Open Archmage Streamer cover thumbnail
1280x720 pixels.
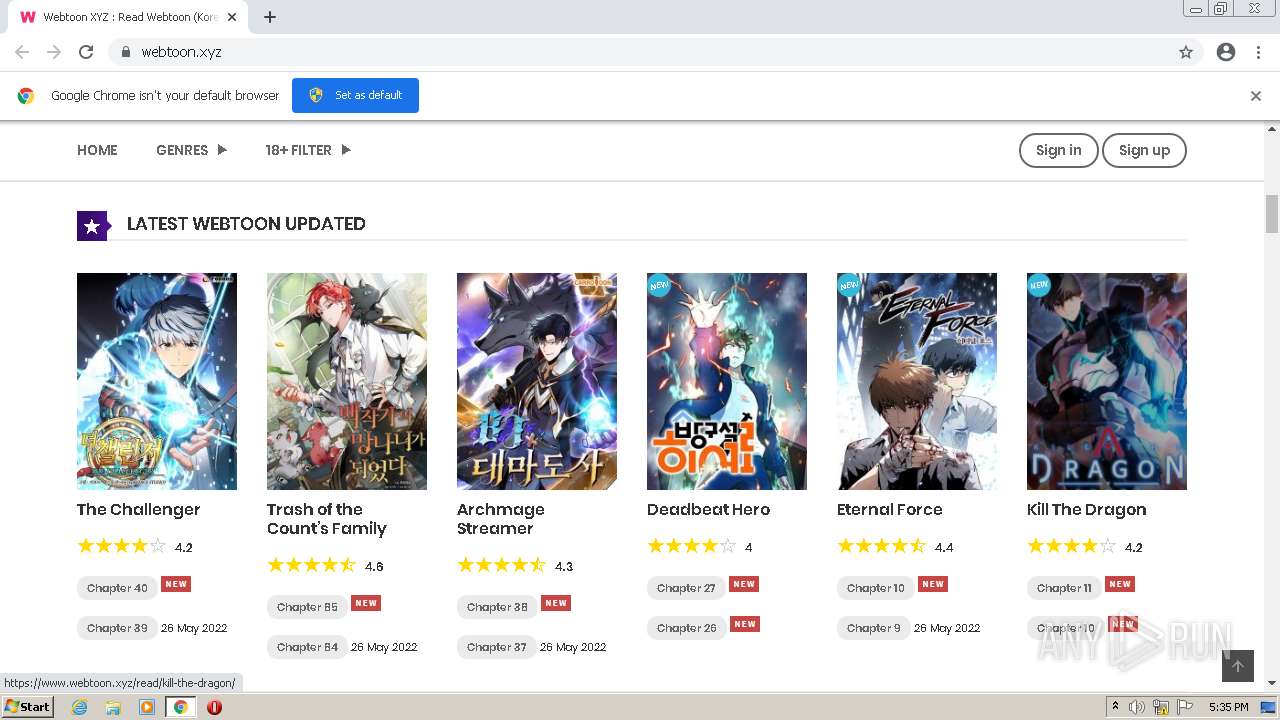537,381
